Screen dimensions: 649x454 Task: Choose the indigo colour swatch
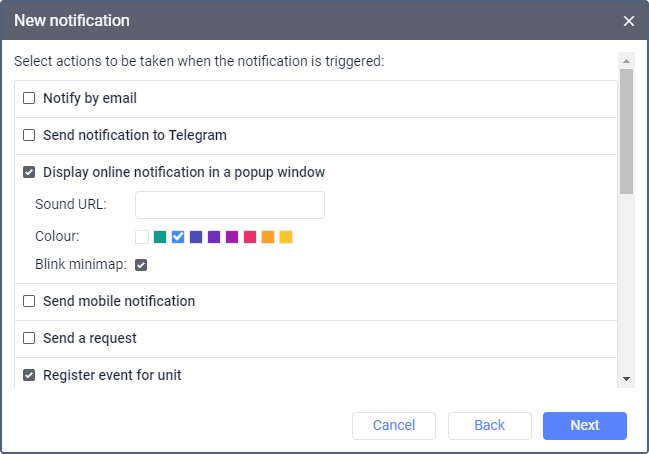(x=196, y=237)
